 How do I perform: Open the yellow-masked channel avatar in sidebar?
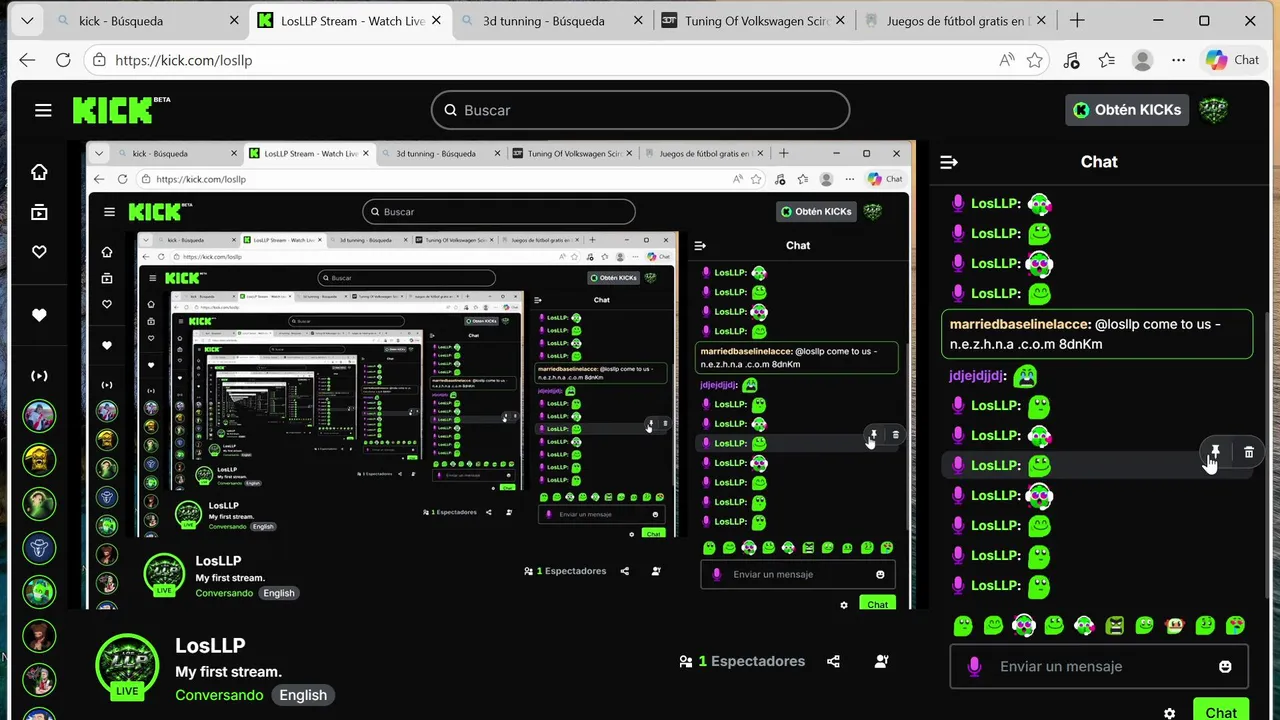pos(39,460)
